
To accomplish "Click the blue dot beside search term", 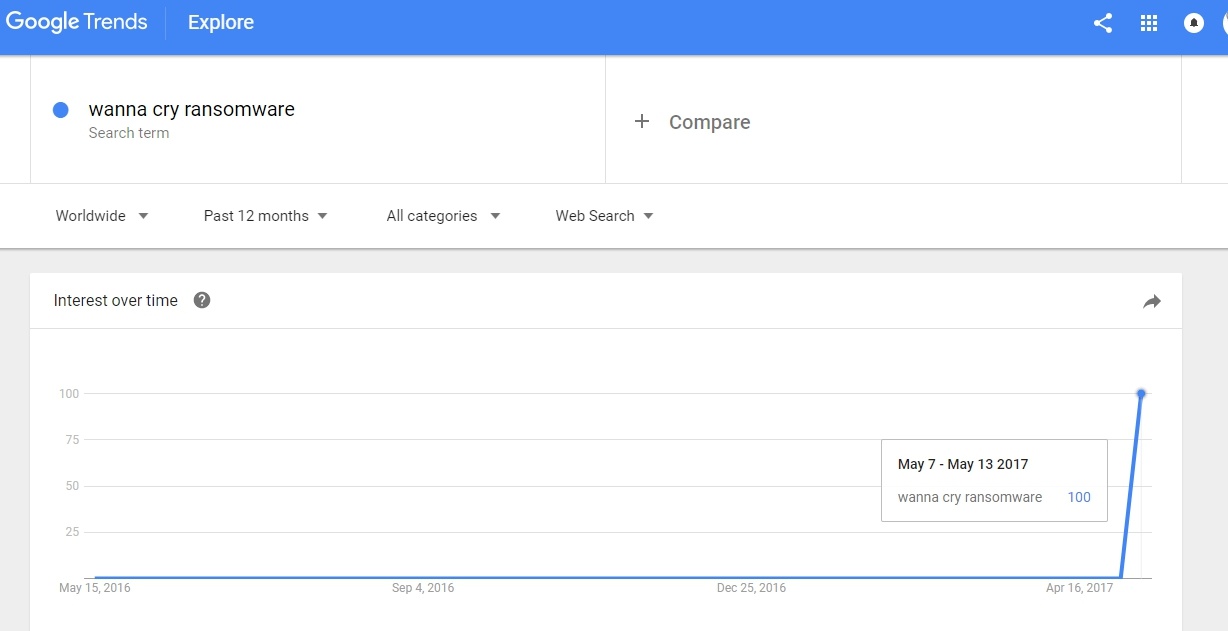I will coord(61,110).
